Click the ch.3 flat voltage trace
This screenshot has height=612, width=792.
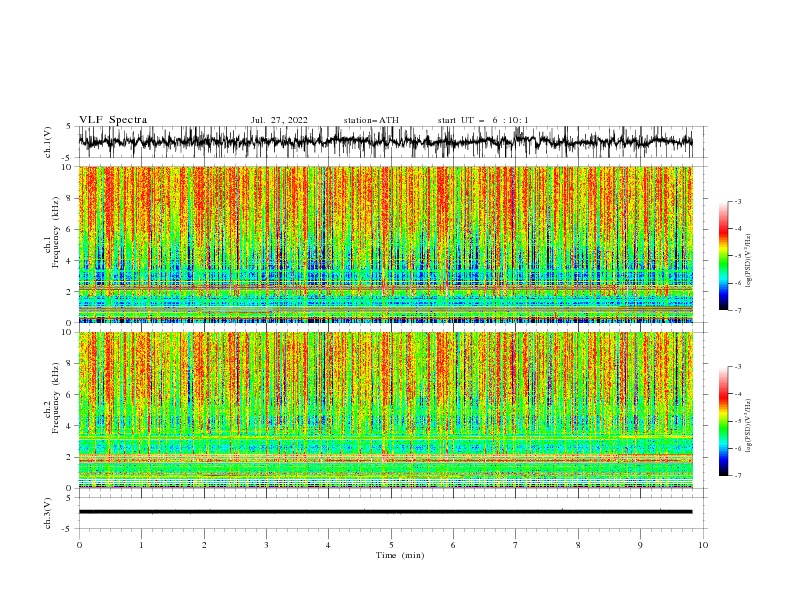coord(385,512)
